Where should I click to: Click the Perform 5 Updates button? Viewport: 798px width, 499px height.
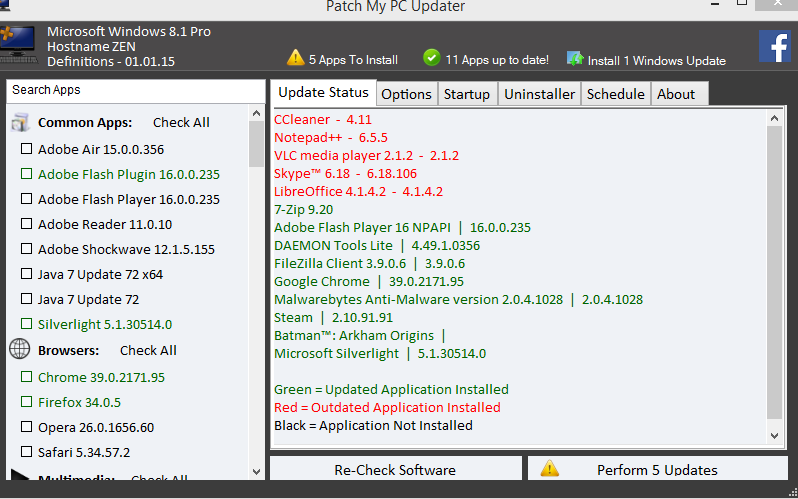coord(658,469)
